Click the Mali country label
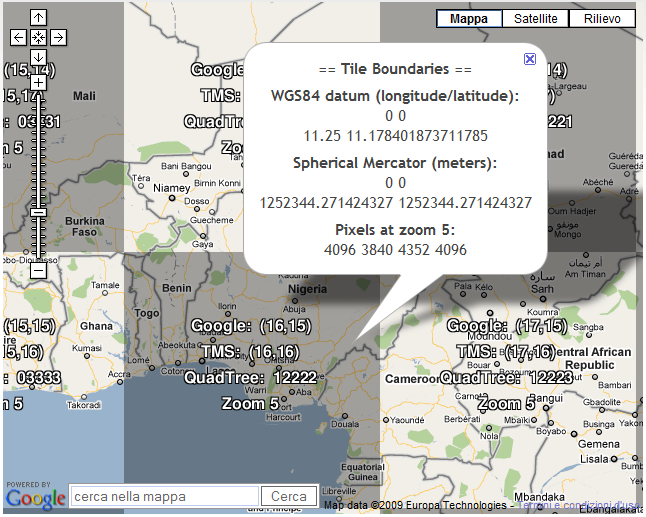Viewport: 646px width, 517px height. 84,96
